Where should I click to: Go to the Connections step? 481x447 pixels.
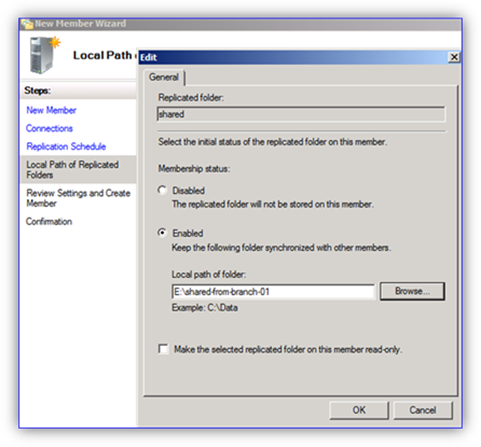click(49, 128)
